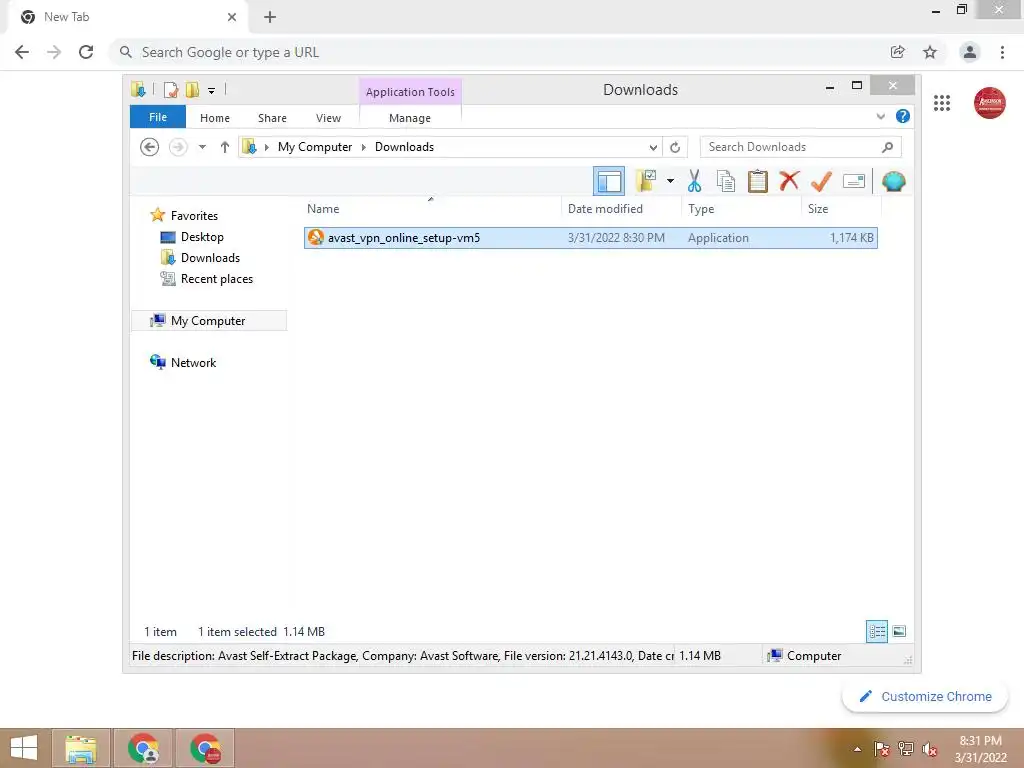Sort files by the Size column

841,208
